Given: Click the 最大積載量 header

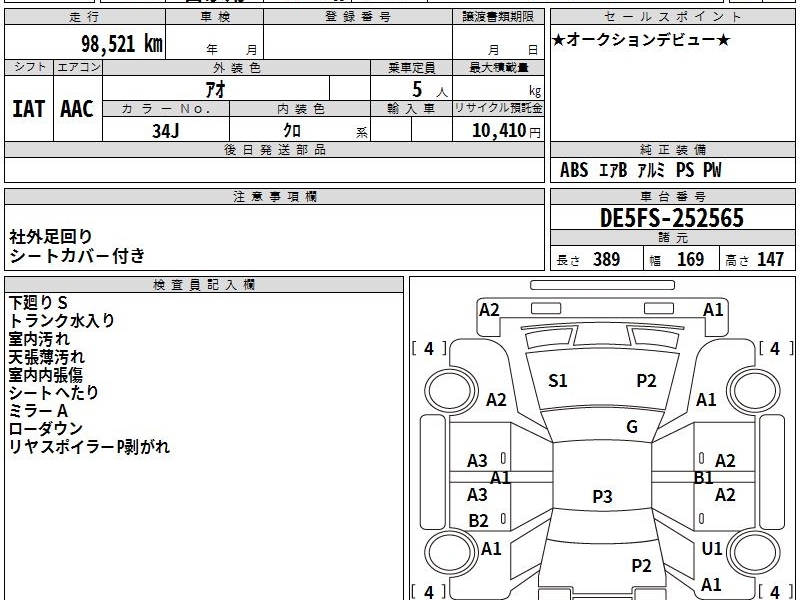Looking at the screenshot, I should click(498, 67).
